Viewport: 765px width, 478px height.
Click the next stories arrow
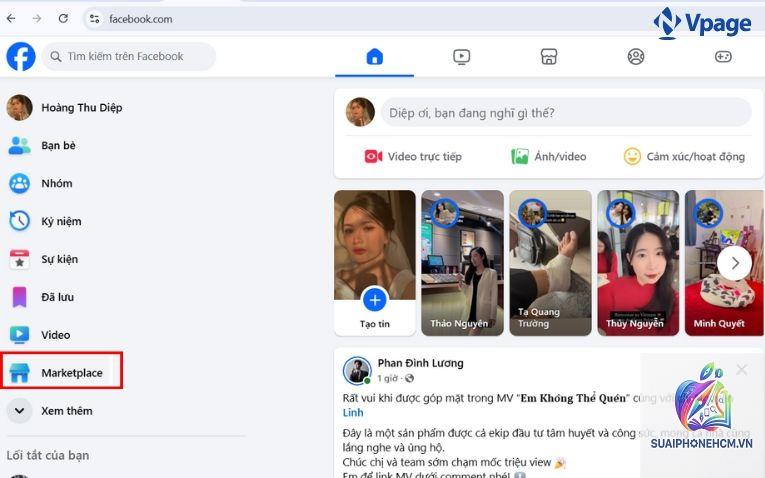tap(735, 263)
